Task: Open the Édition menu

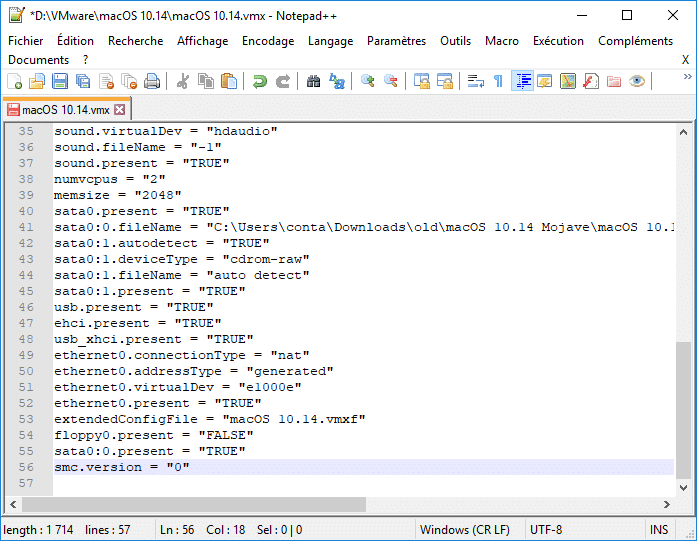Action: (x=75, y=41)
